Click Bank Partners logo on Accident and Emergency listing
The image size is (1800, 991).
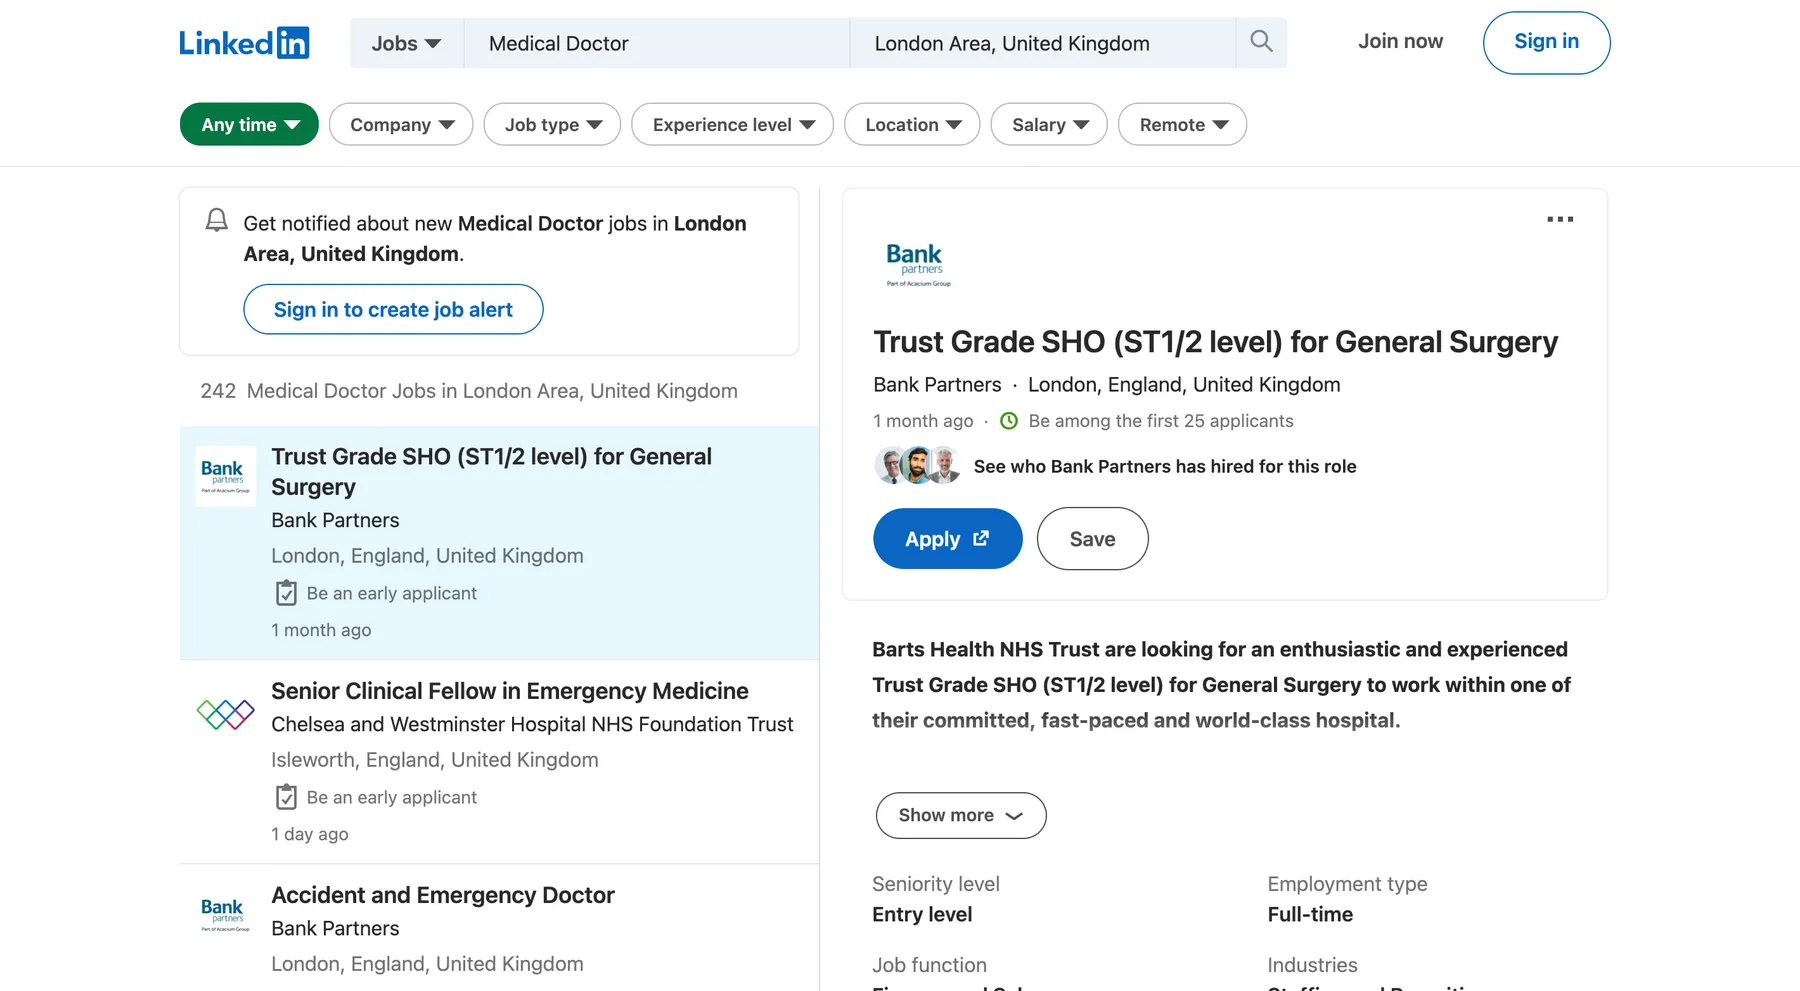225,914
